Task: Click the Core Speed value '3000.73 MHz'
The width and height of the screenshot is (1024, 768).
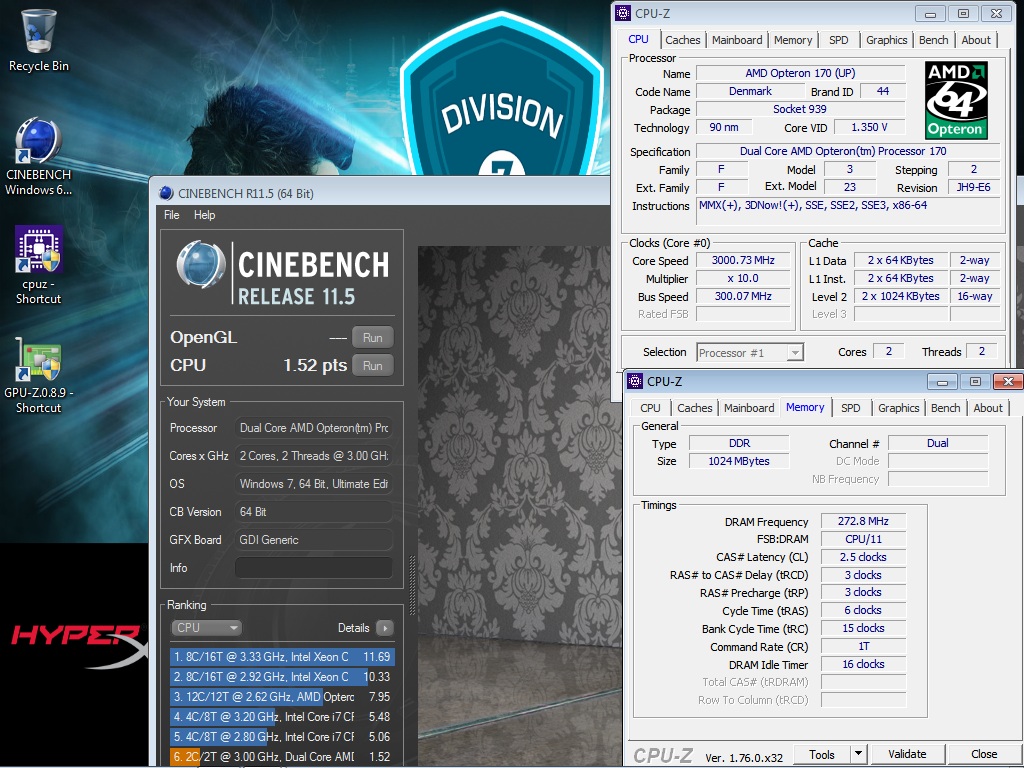Action: 743,260
